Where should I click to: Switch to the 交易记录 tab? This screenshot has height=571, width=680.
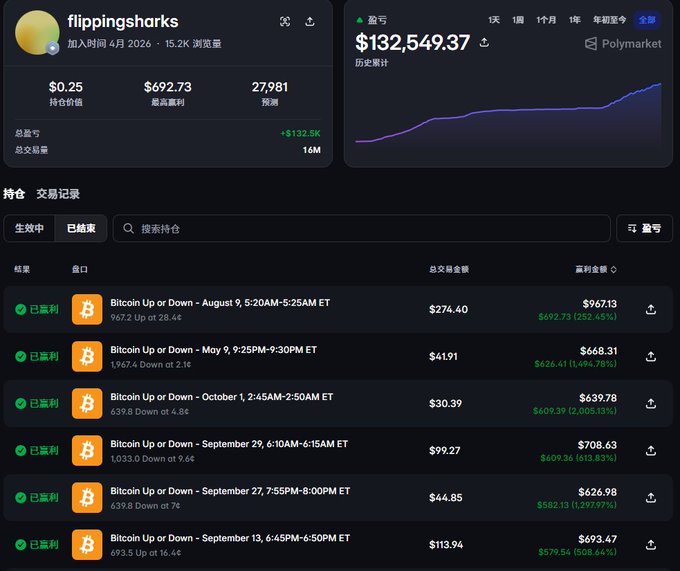point(58,194)
